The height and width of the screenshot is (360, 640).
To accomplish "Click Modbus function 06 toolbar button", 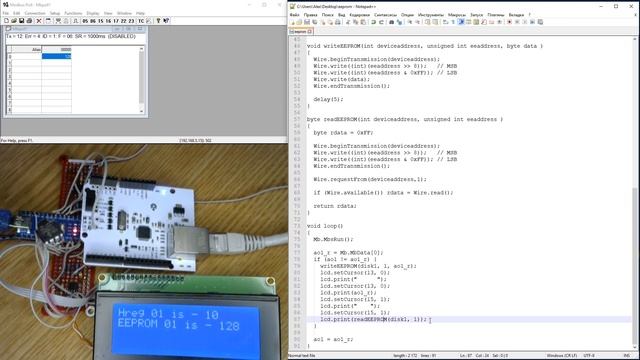I will pos(93,21).
